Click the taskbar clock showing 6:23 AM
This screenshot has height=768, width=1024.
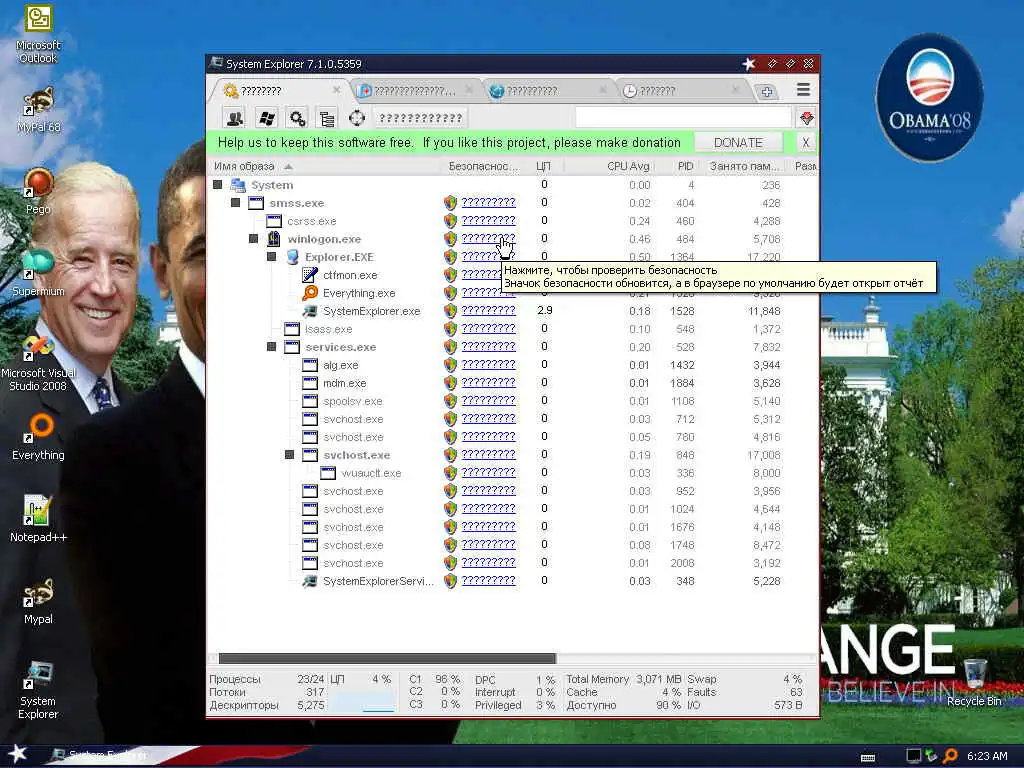click(x=987, y=756)
